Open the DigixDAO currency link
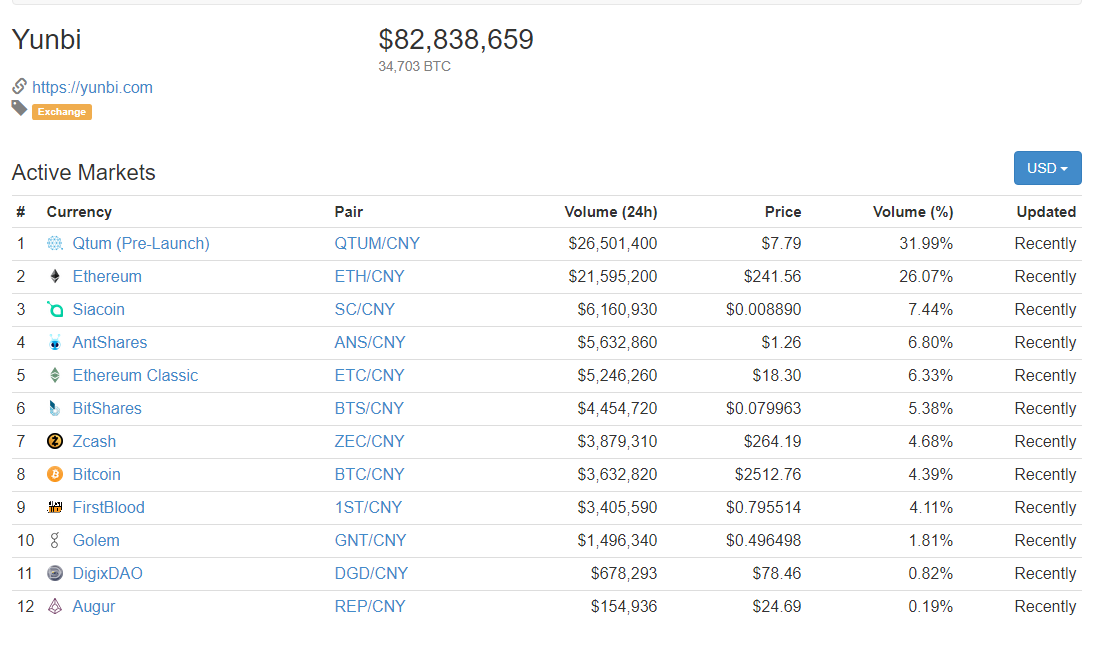The width and height of the screenshot is (1111, 647). 108,573
